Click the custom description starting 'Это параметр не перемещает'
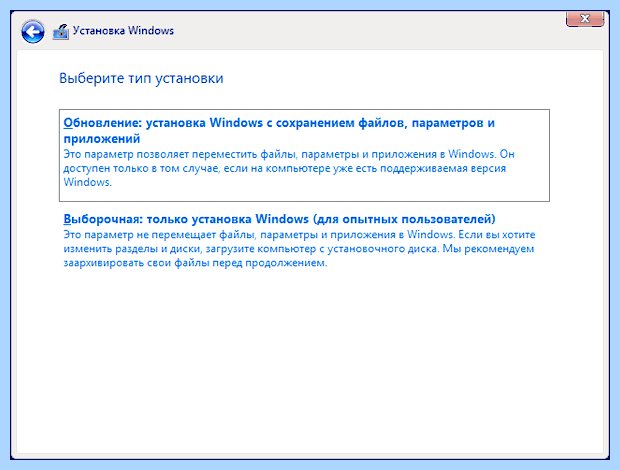 299,249
